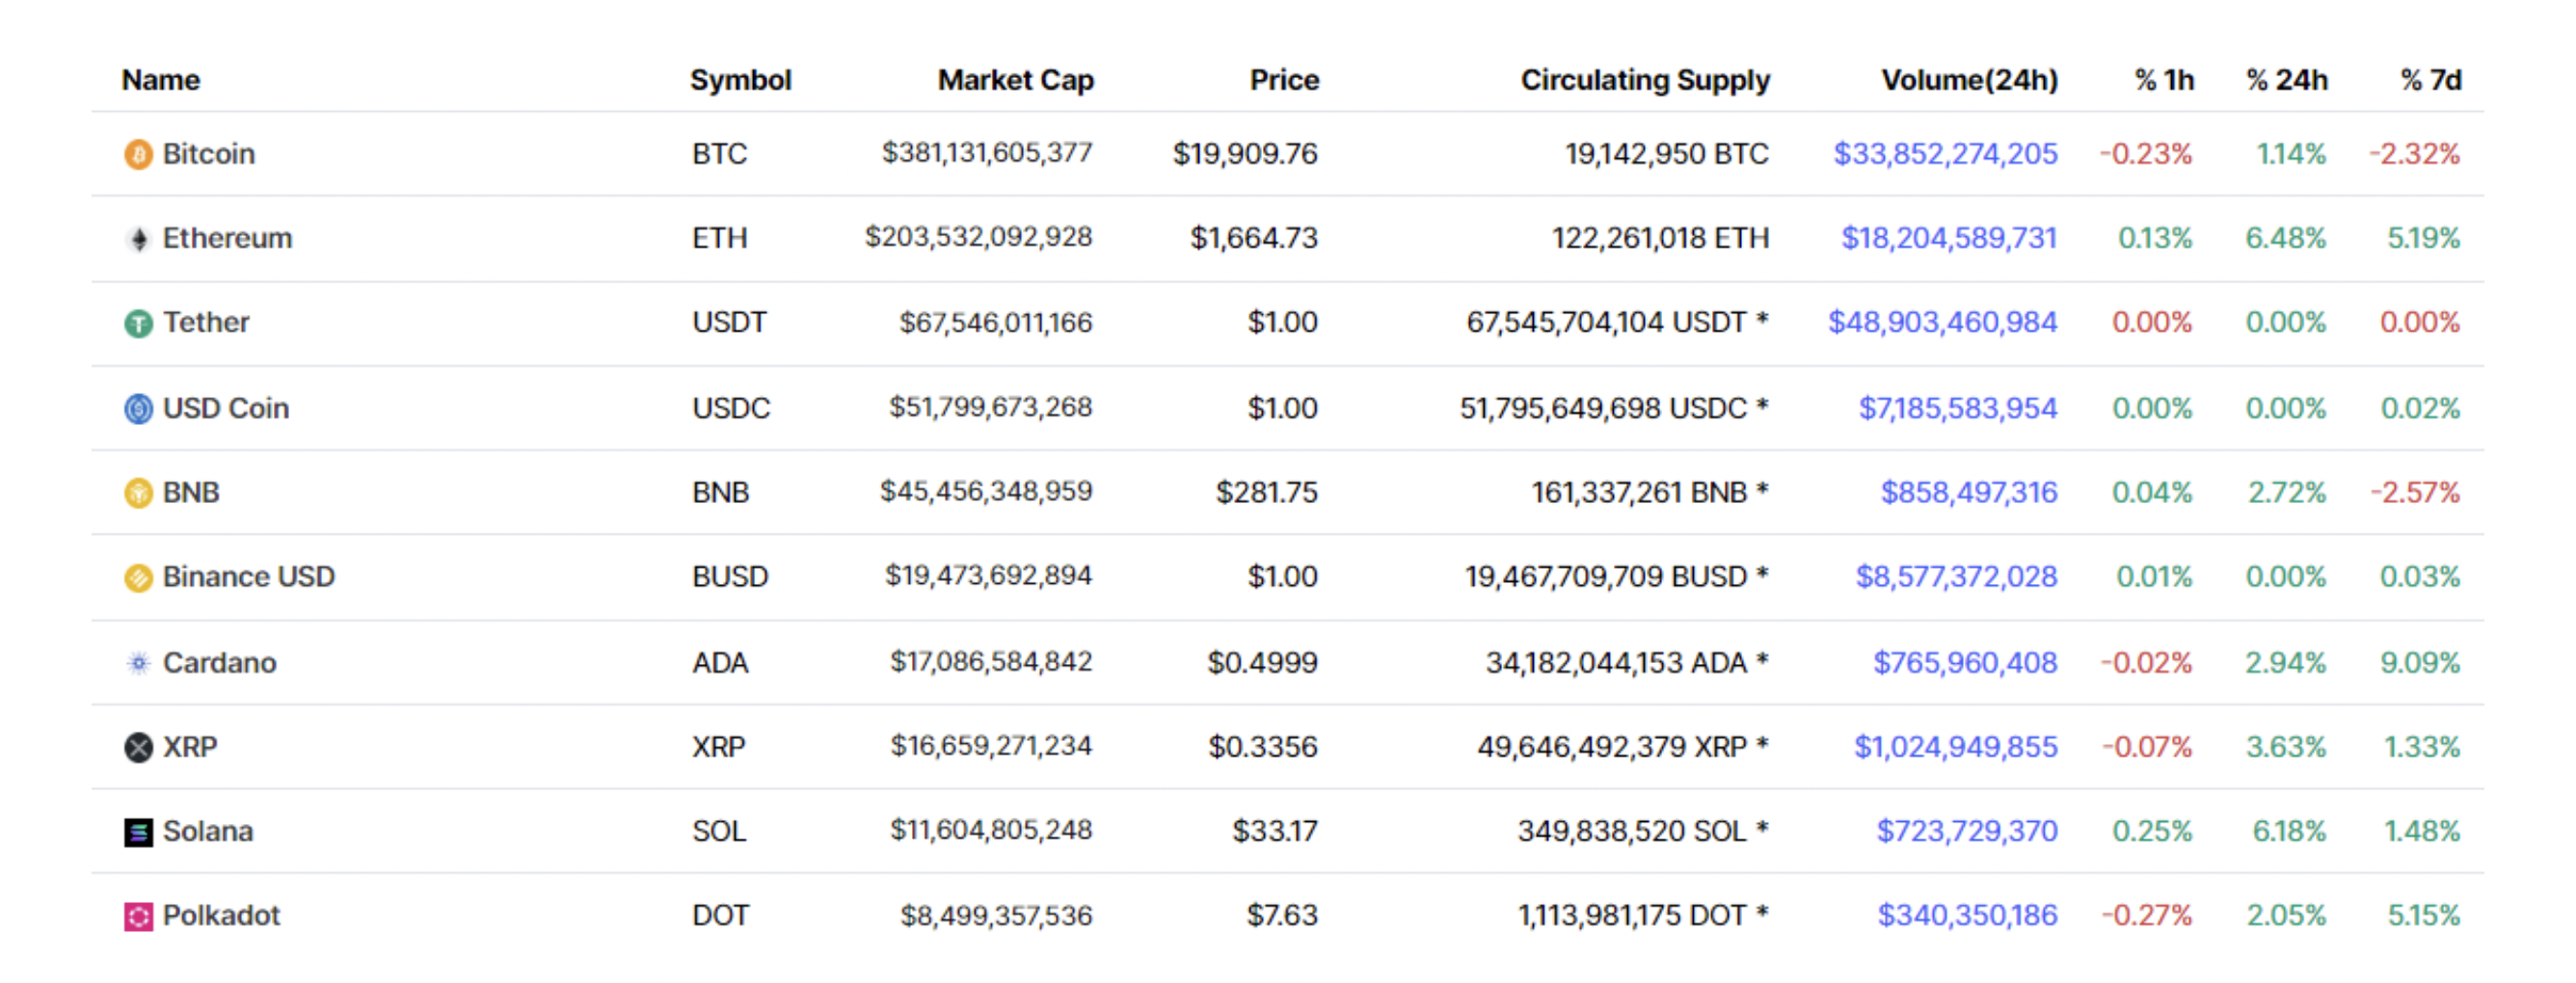Sort table by Market Cap header
Viewport: 2576px width, 983px height.
[x=1015, y=80]
